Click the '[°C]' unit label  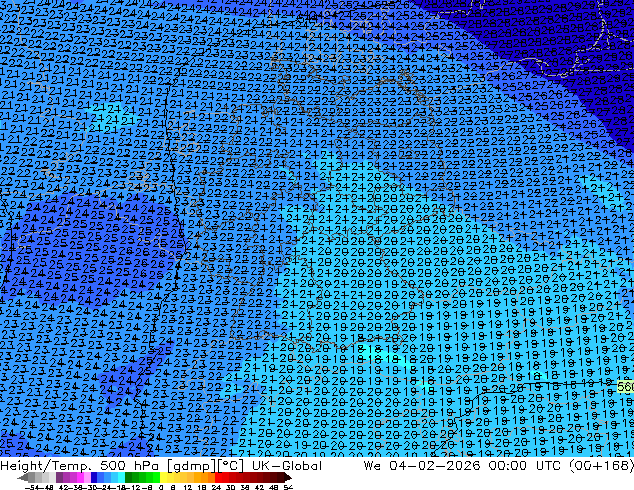coord(230,466)
